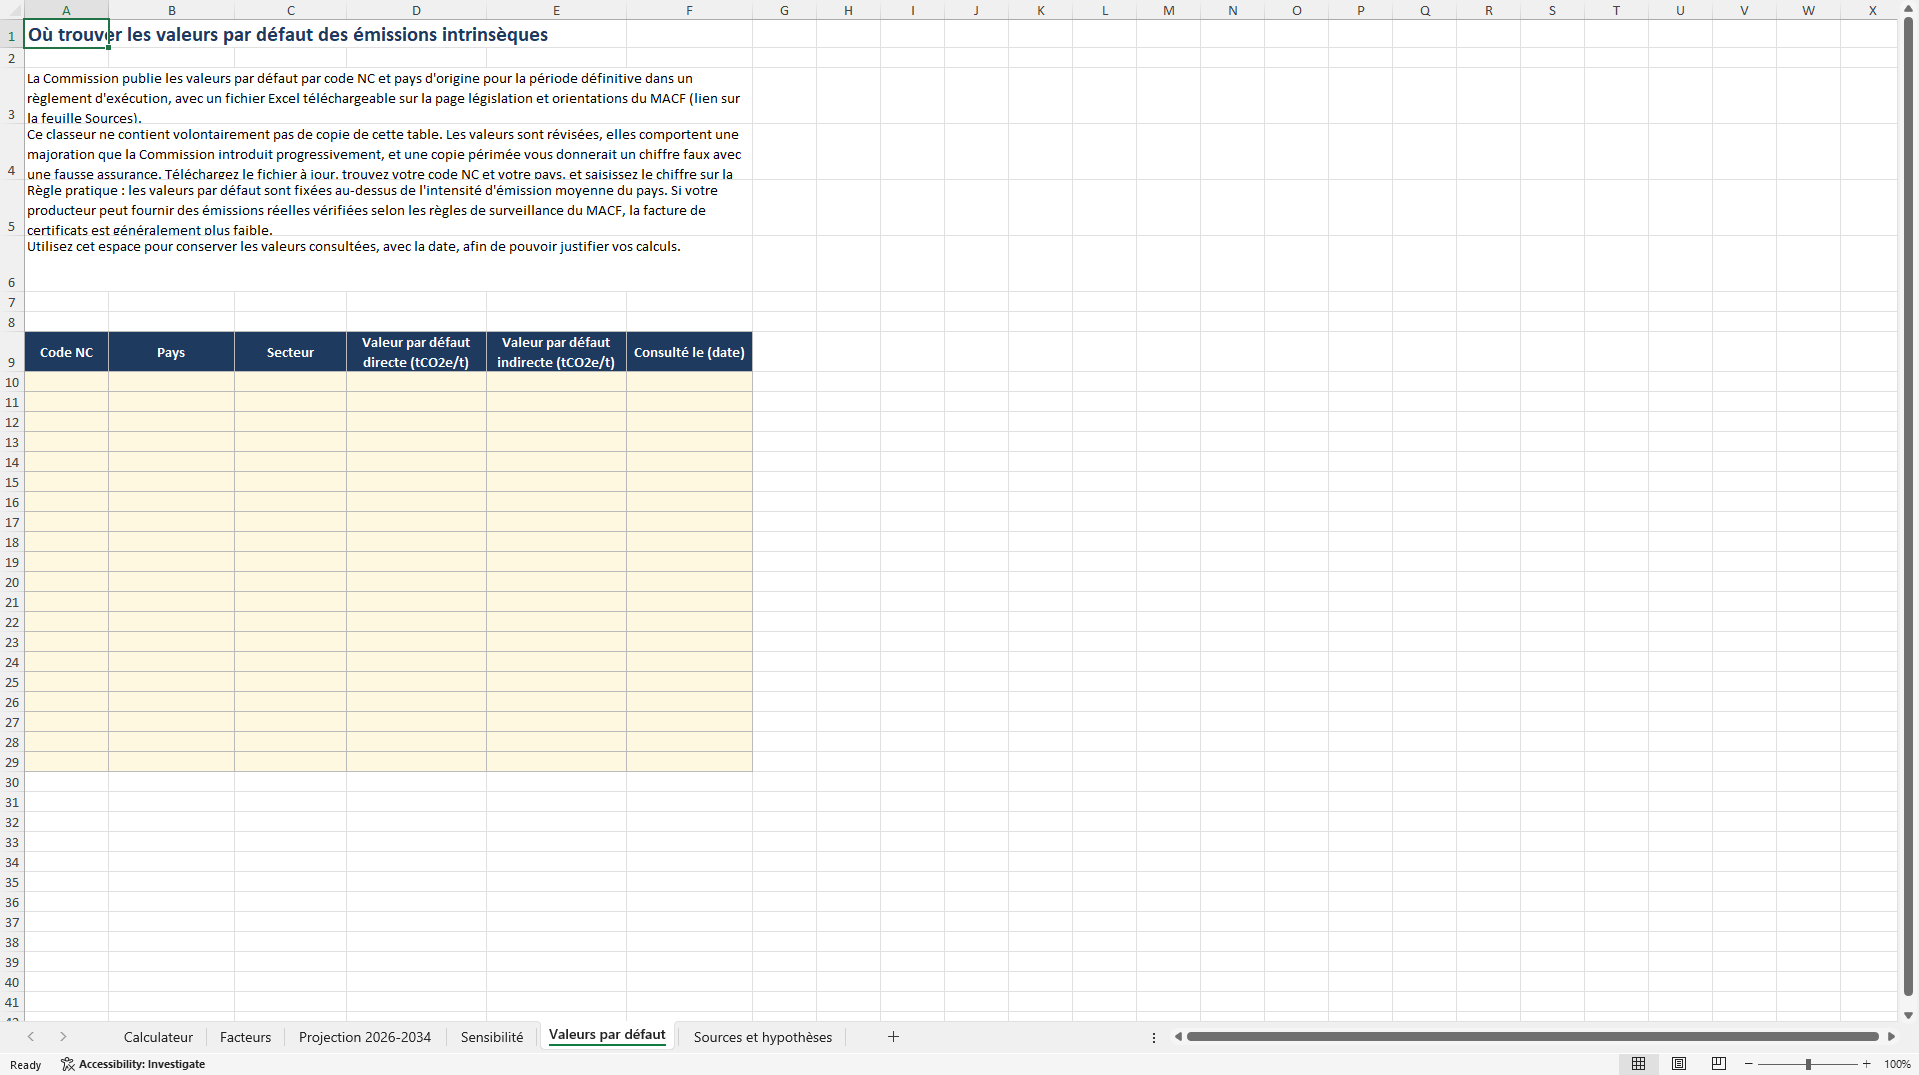Image resolution: width=1919 pixels, height=1075 pixels.
Task: Click the 'Pays' table header
Action: click(x=171, y=352)
